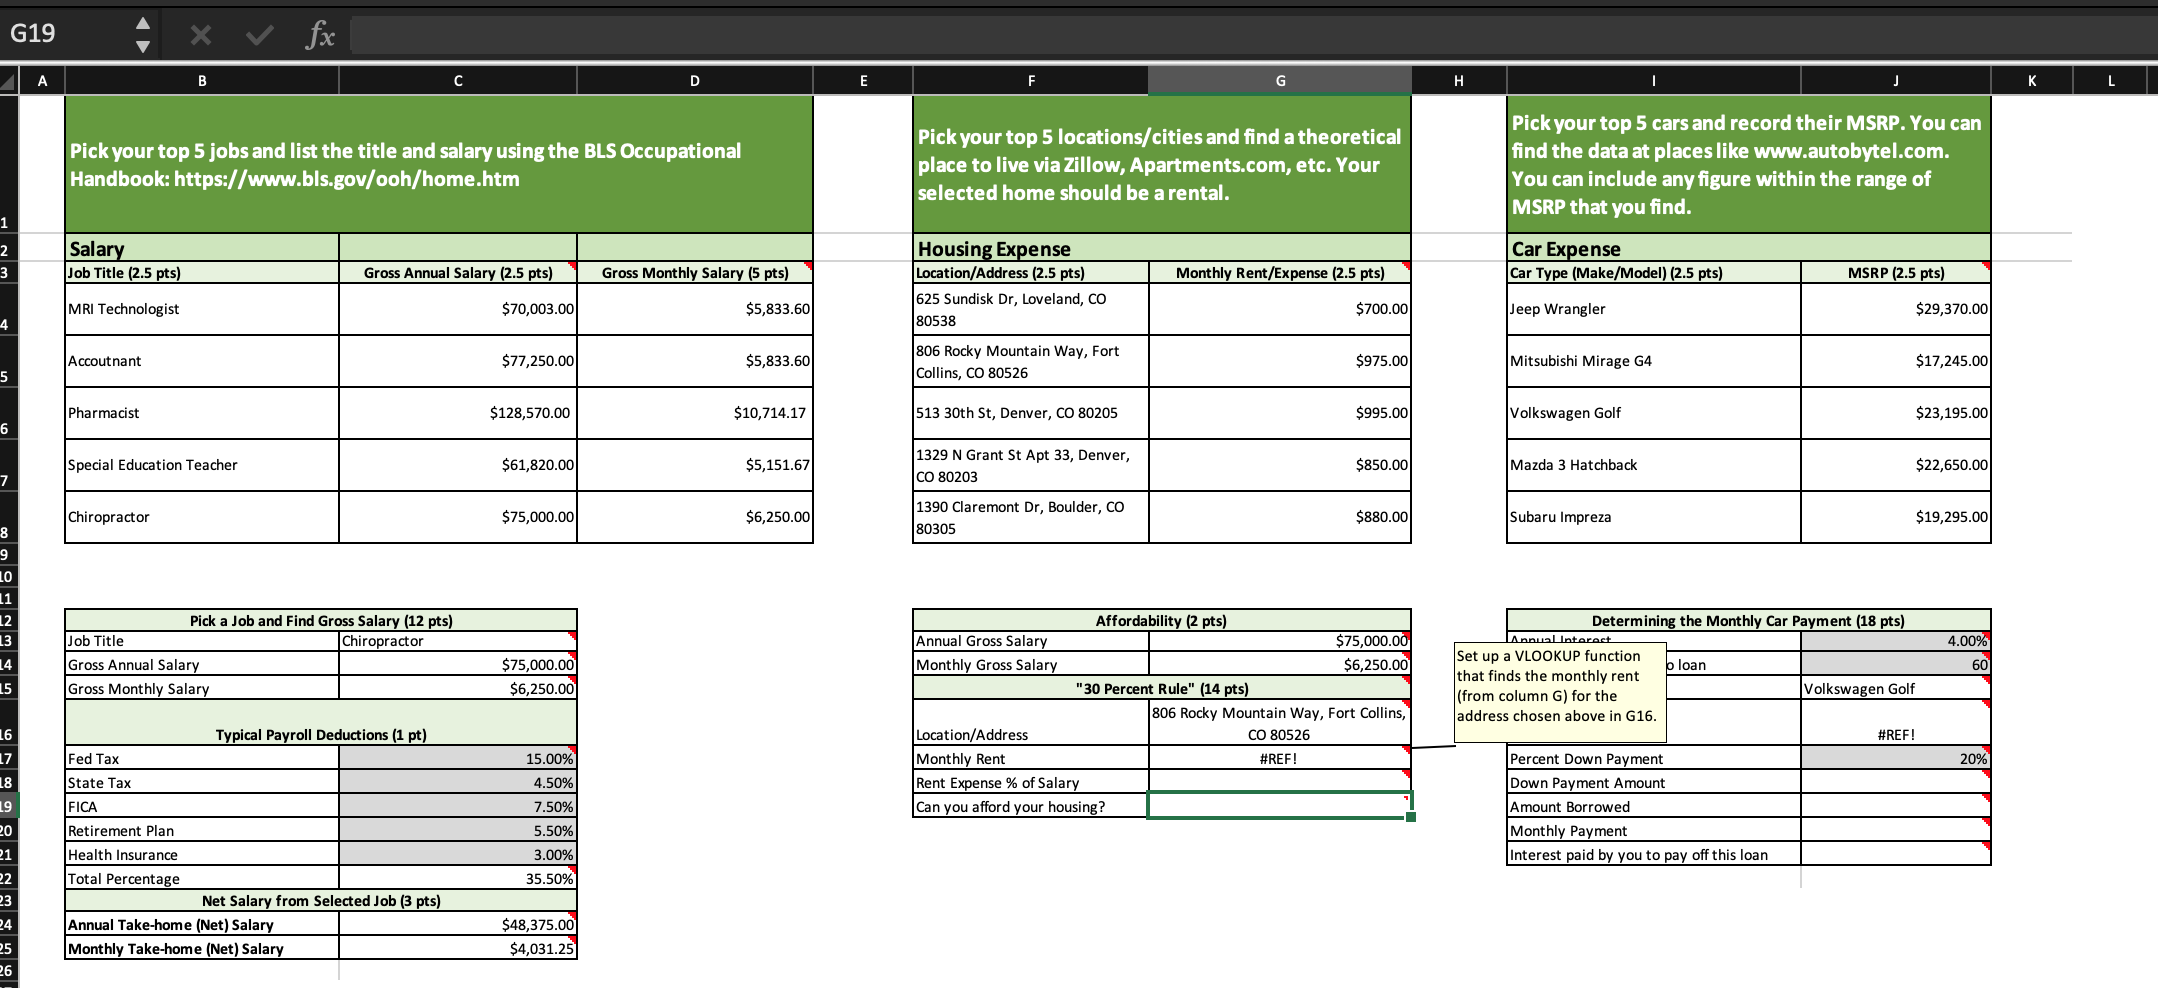2158x988 pixels.
Task: Select the 1390 Claremont Dr, Boulder cell
Action: pos(1031,517)
